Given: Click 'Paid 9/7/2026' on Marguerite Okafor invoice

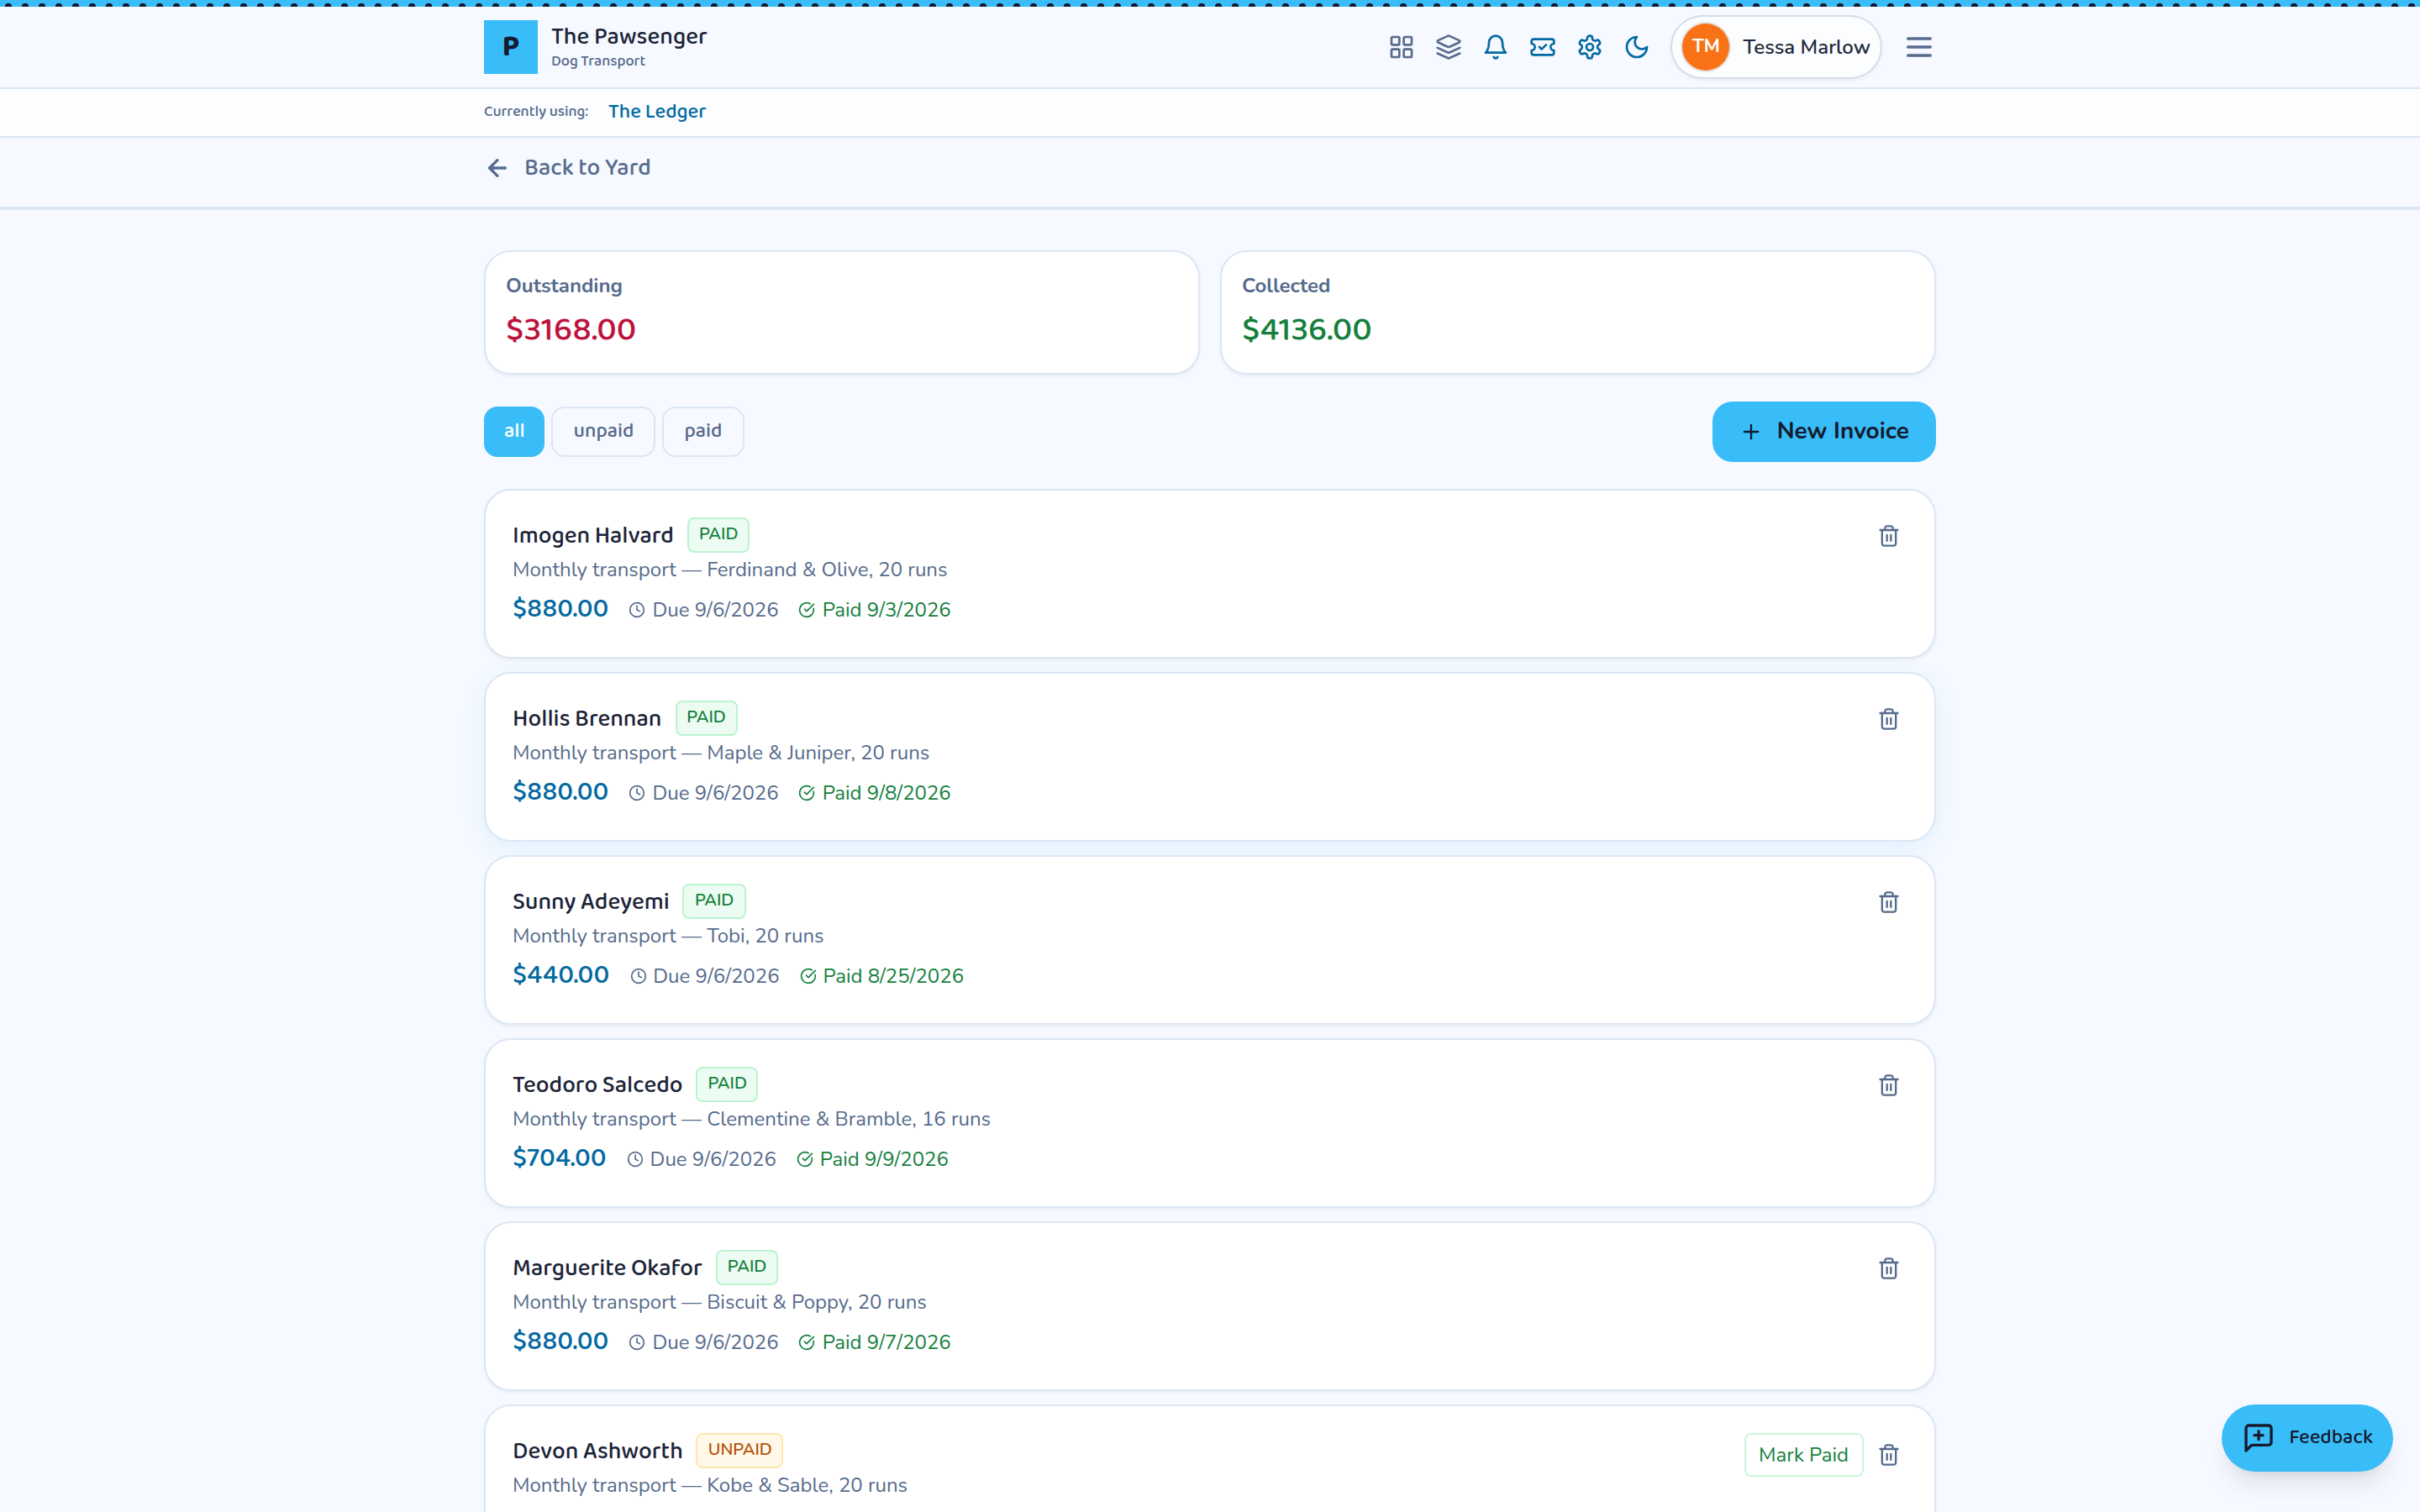Looking at the screenshot, I should pyautogui.click(x=886, y=1342).
